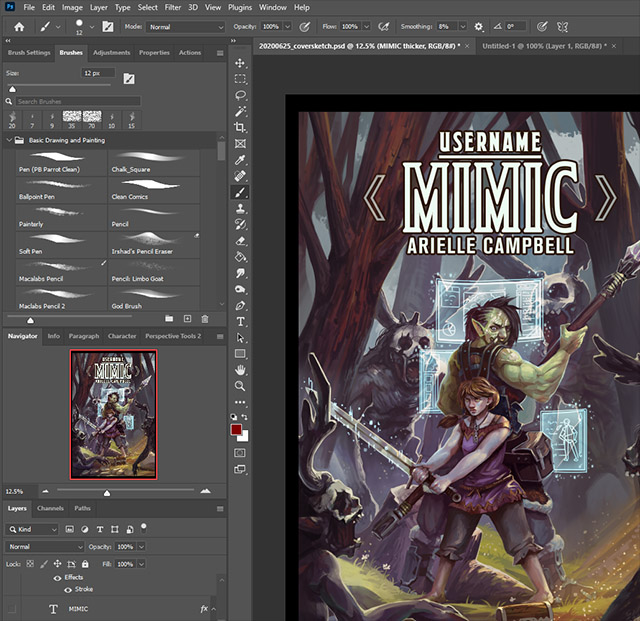Switch to the Untitled-1 document tab
The width and height of the screenshot is (640, 621).
click(544, 46)
